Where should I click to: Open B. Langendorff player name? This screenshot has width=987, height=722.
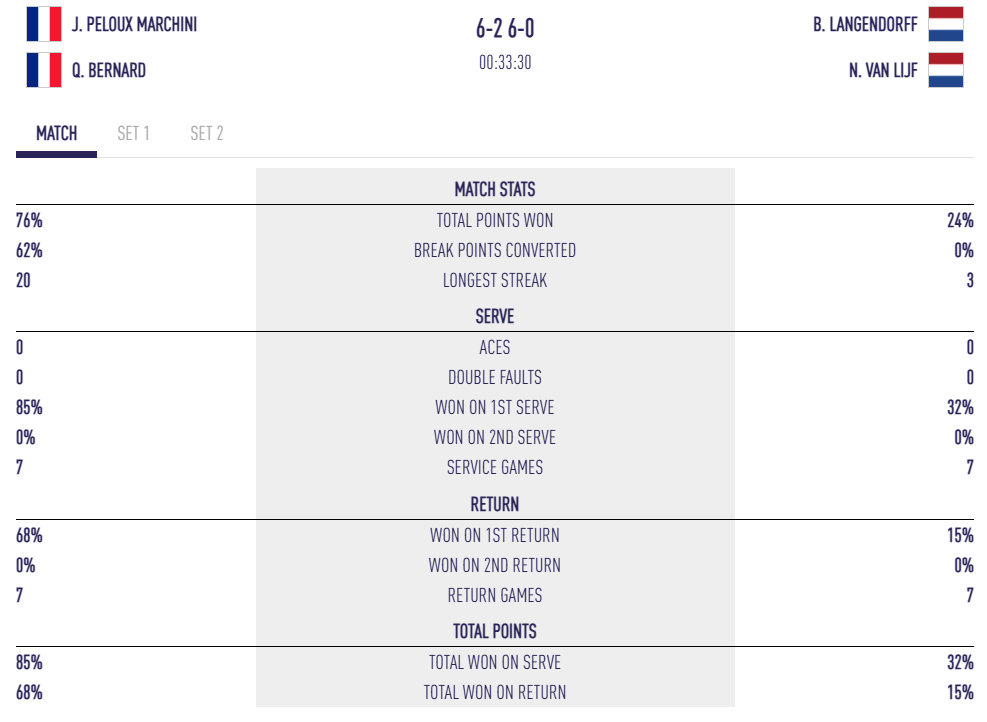pyautogui.click(x=865, y=24)
